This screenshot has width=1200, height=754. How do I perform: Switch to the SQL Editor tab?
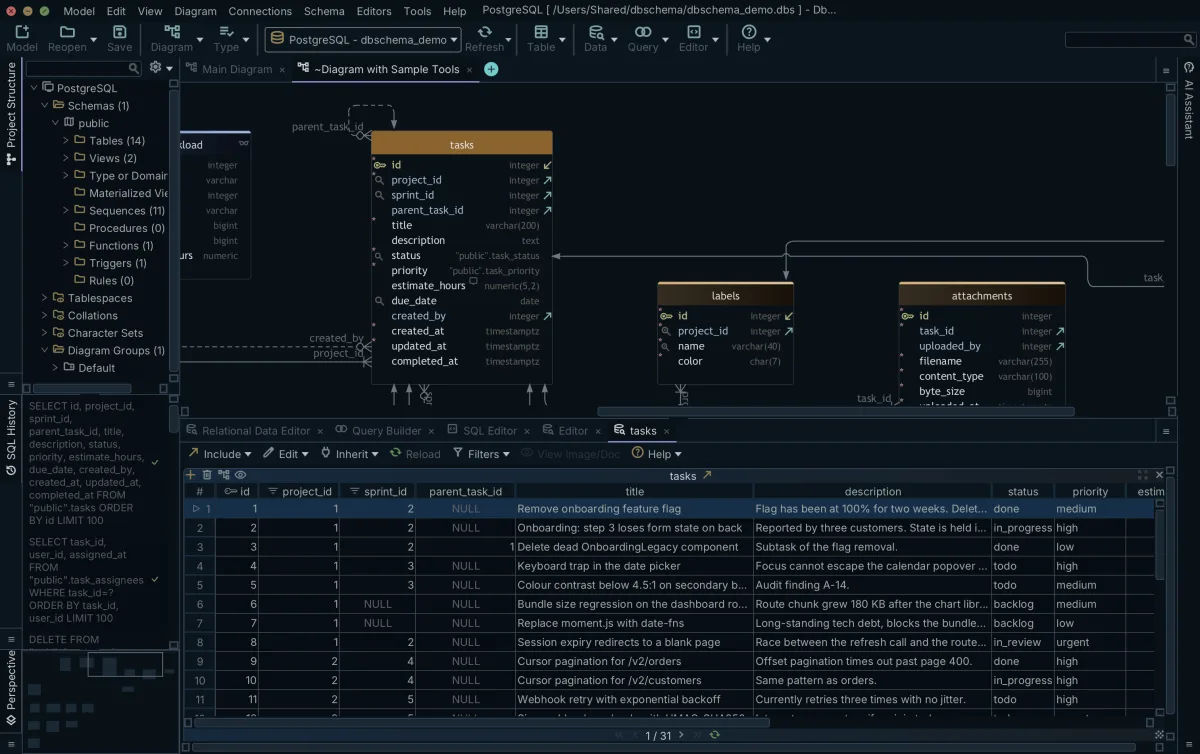(489, 431)
